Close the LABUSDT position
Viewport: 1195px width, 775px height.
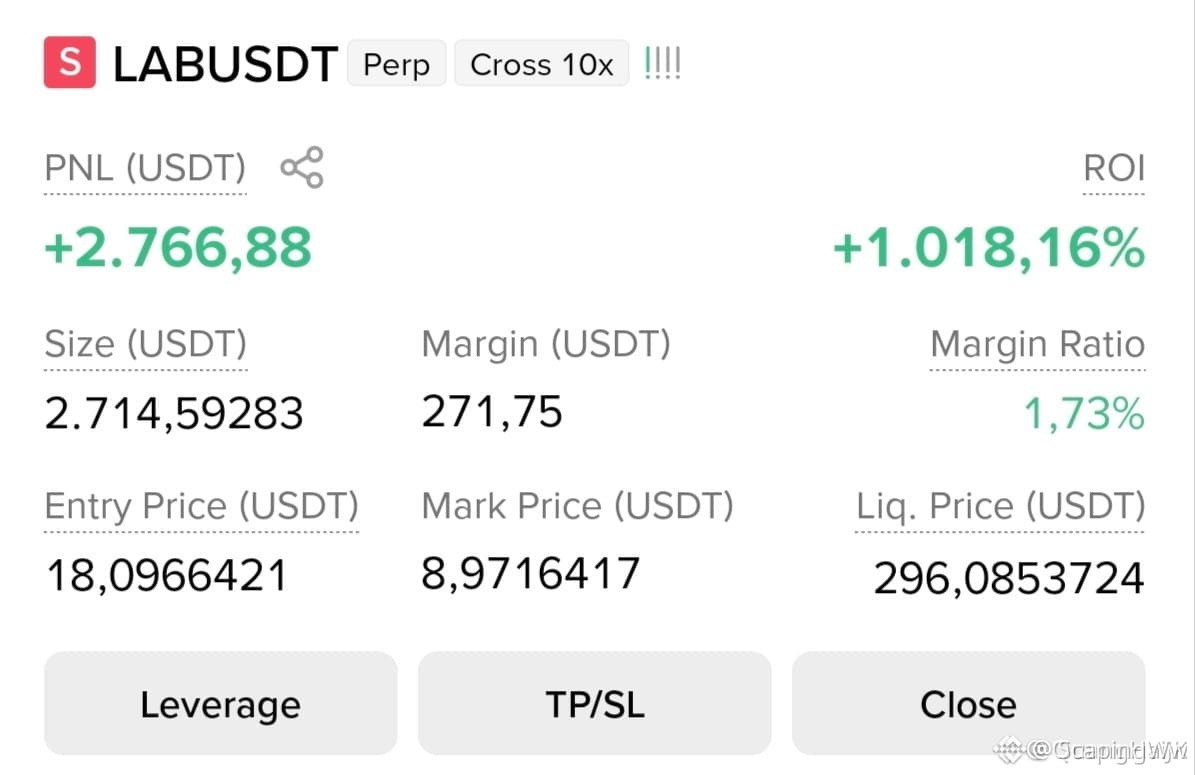coord(968,703)
